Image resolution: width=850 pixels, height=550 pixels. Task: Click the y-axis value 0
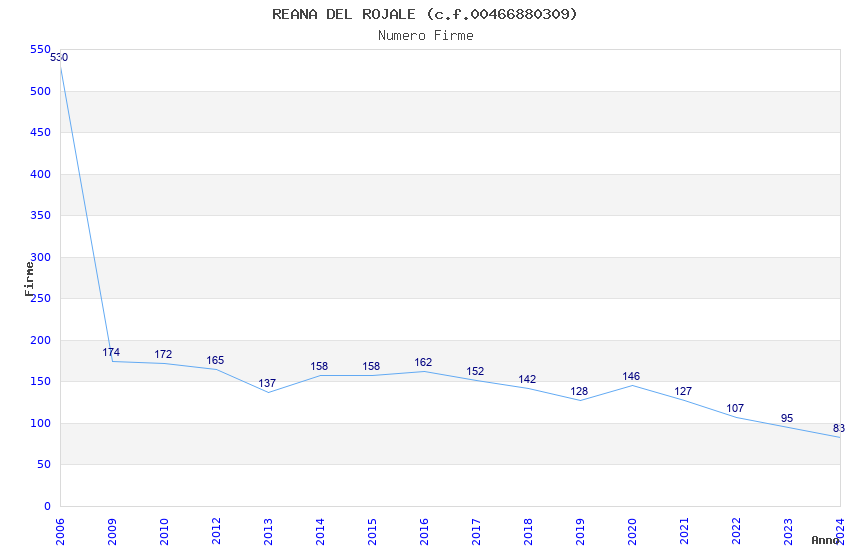(x=48, y=506)
